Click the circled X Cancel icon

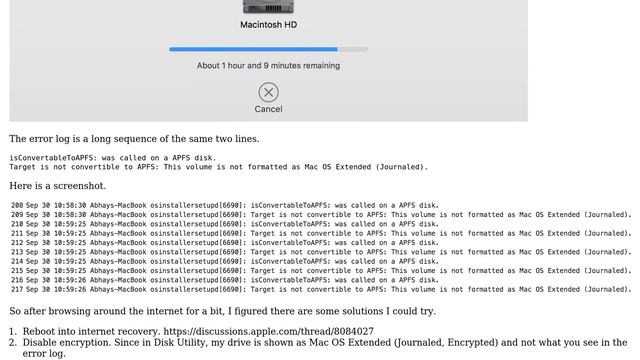point(268,92)
